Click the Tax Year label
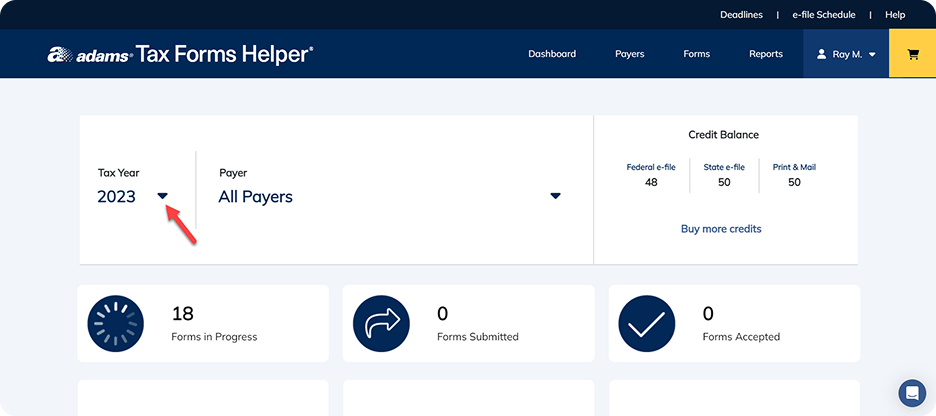This screenshot has width=936, height=416. click(118, 172)
